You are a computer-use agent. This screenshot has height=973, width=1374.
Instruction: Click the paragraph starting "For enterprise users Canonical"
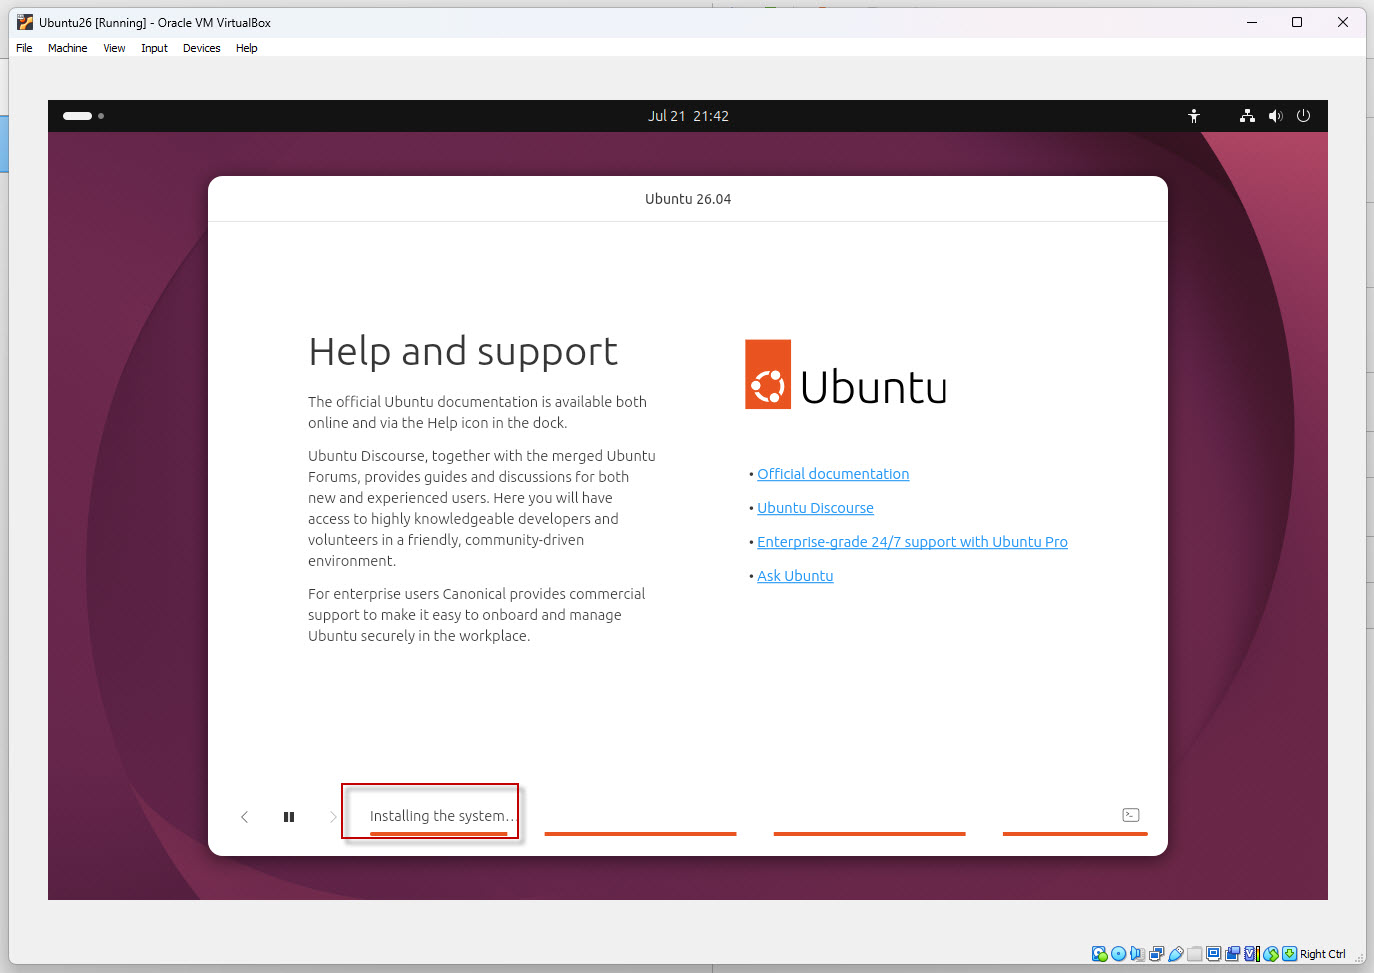476,615
